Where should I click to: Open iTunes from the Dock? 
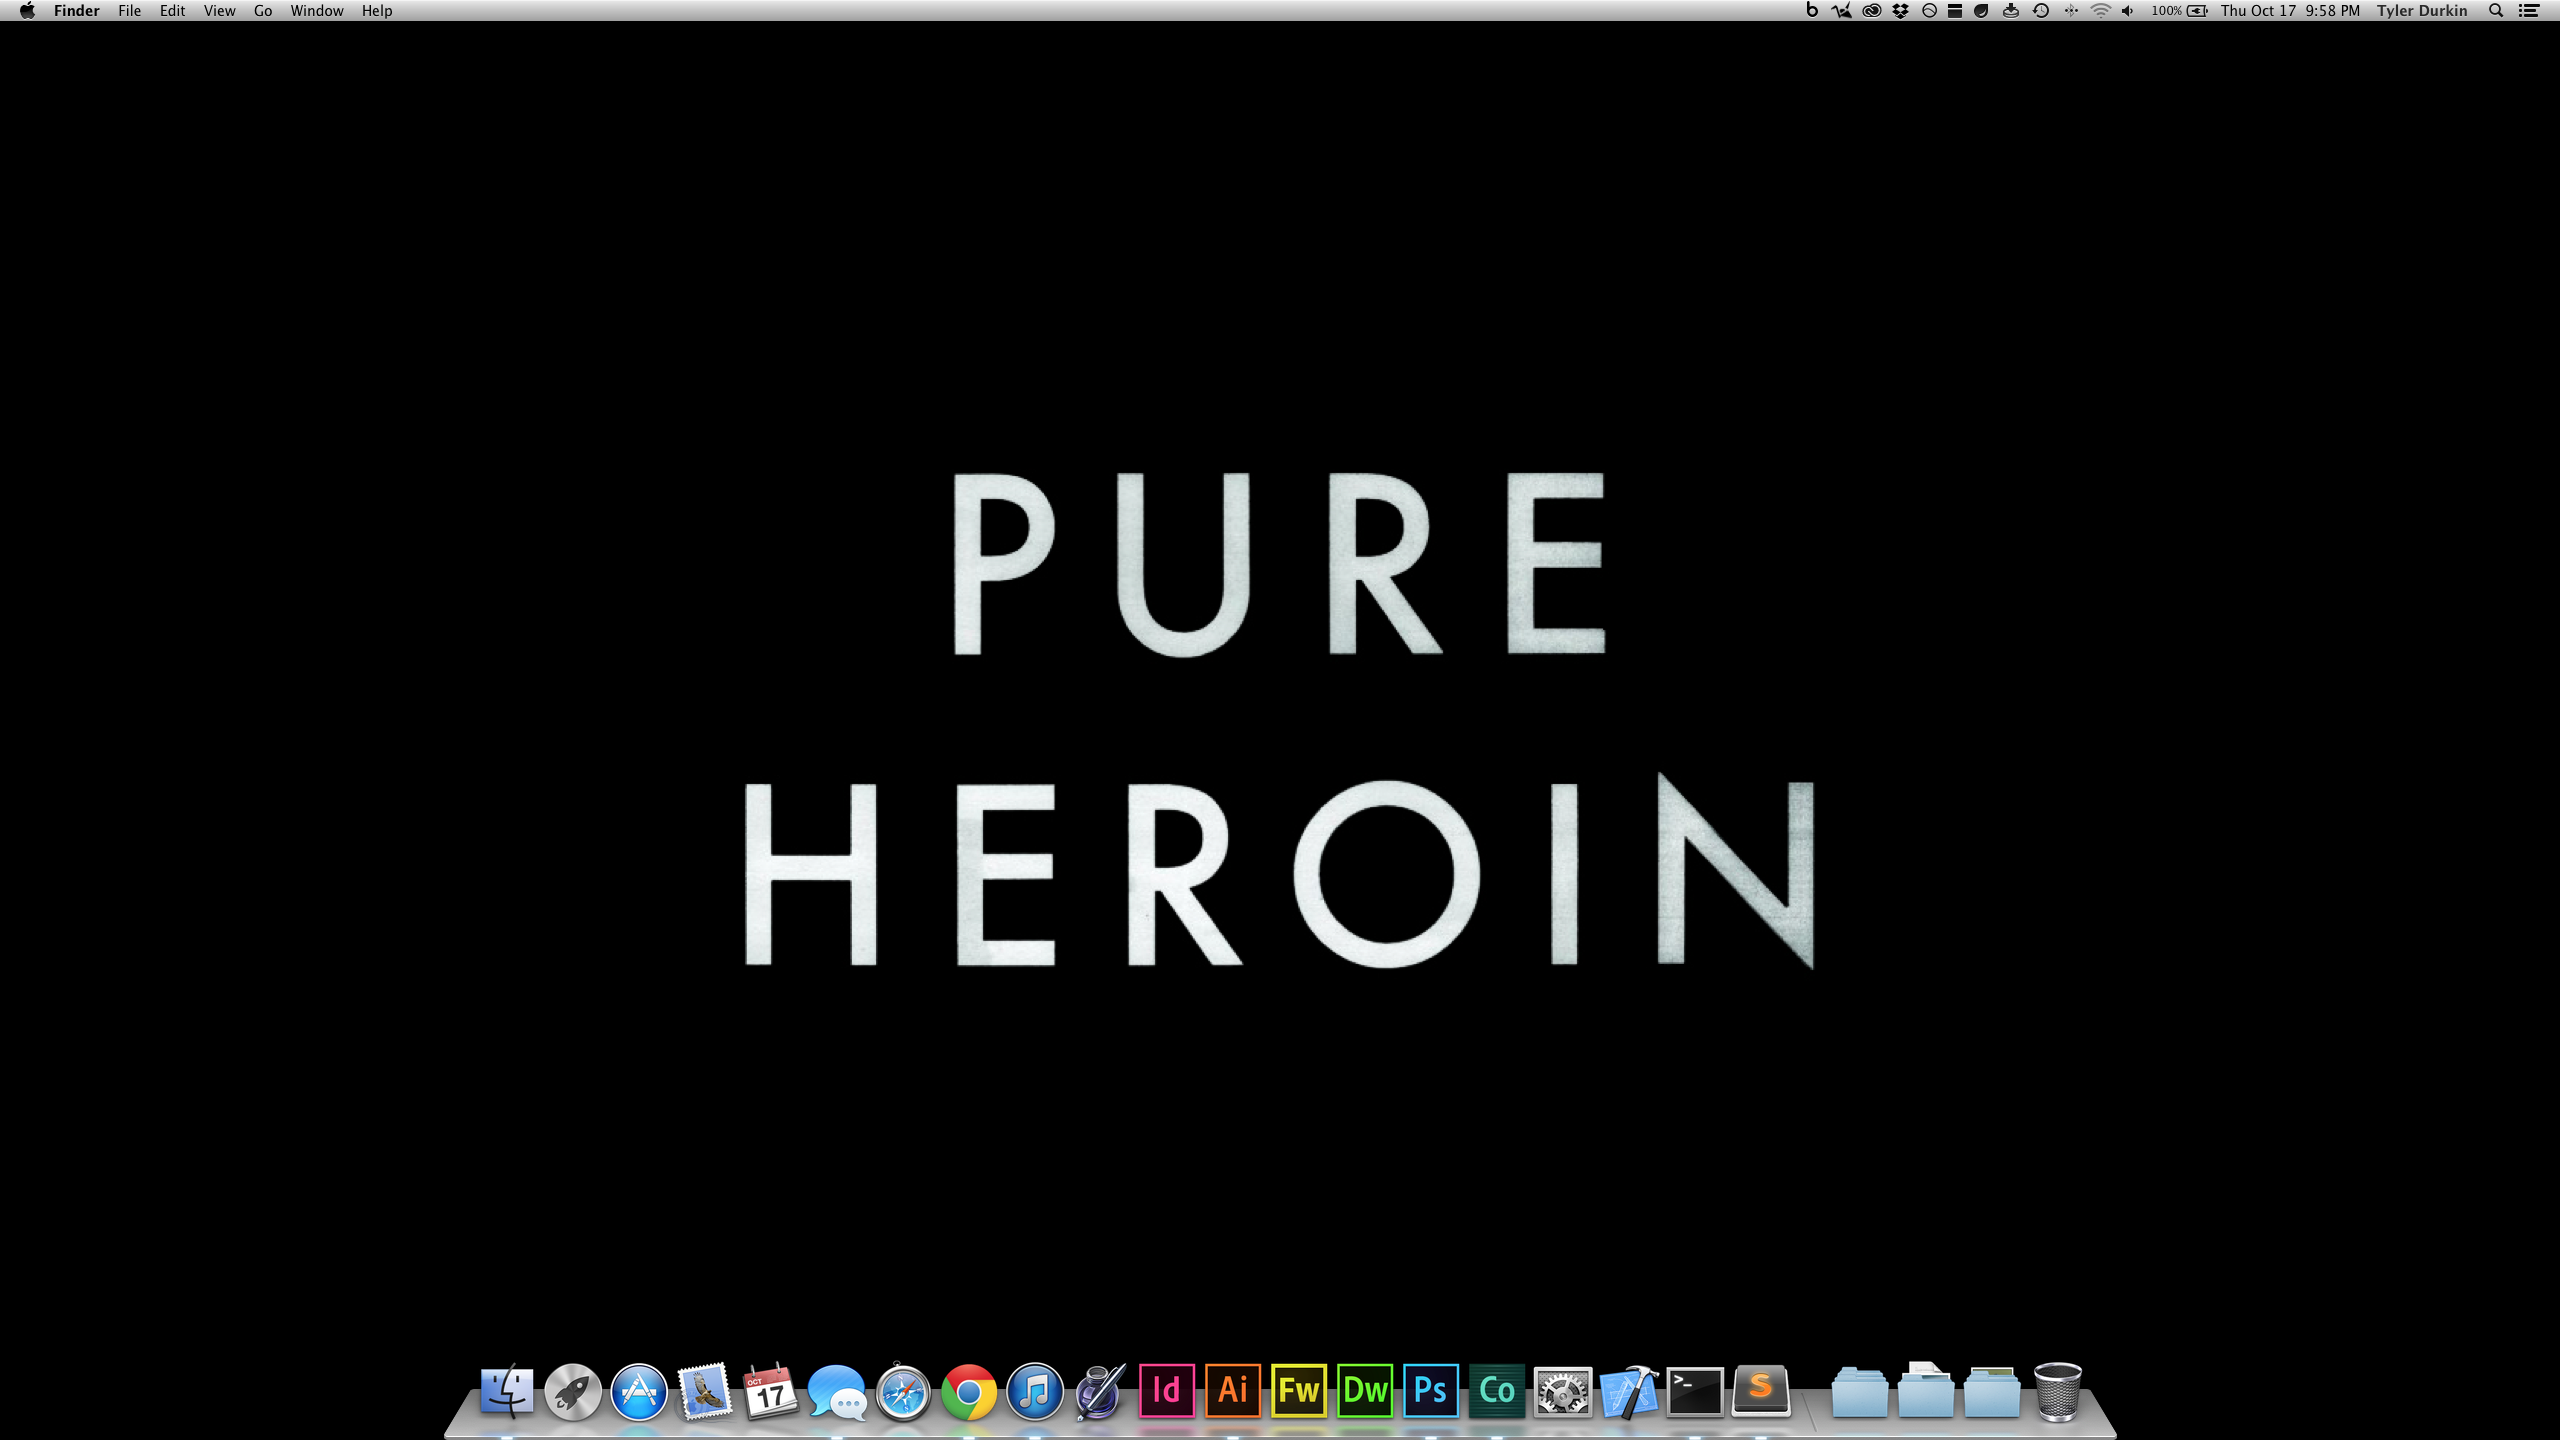[x=1035, y=1391]
